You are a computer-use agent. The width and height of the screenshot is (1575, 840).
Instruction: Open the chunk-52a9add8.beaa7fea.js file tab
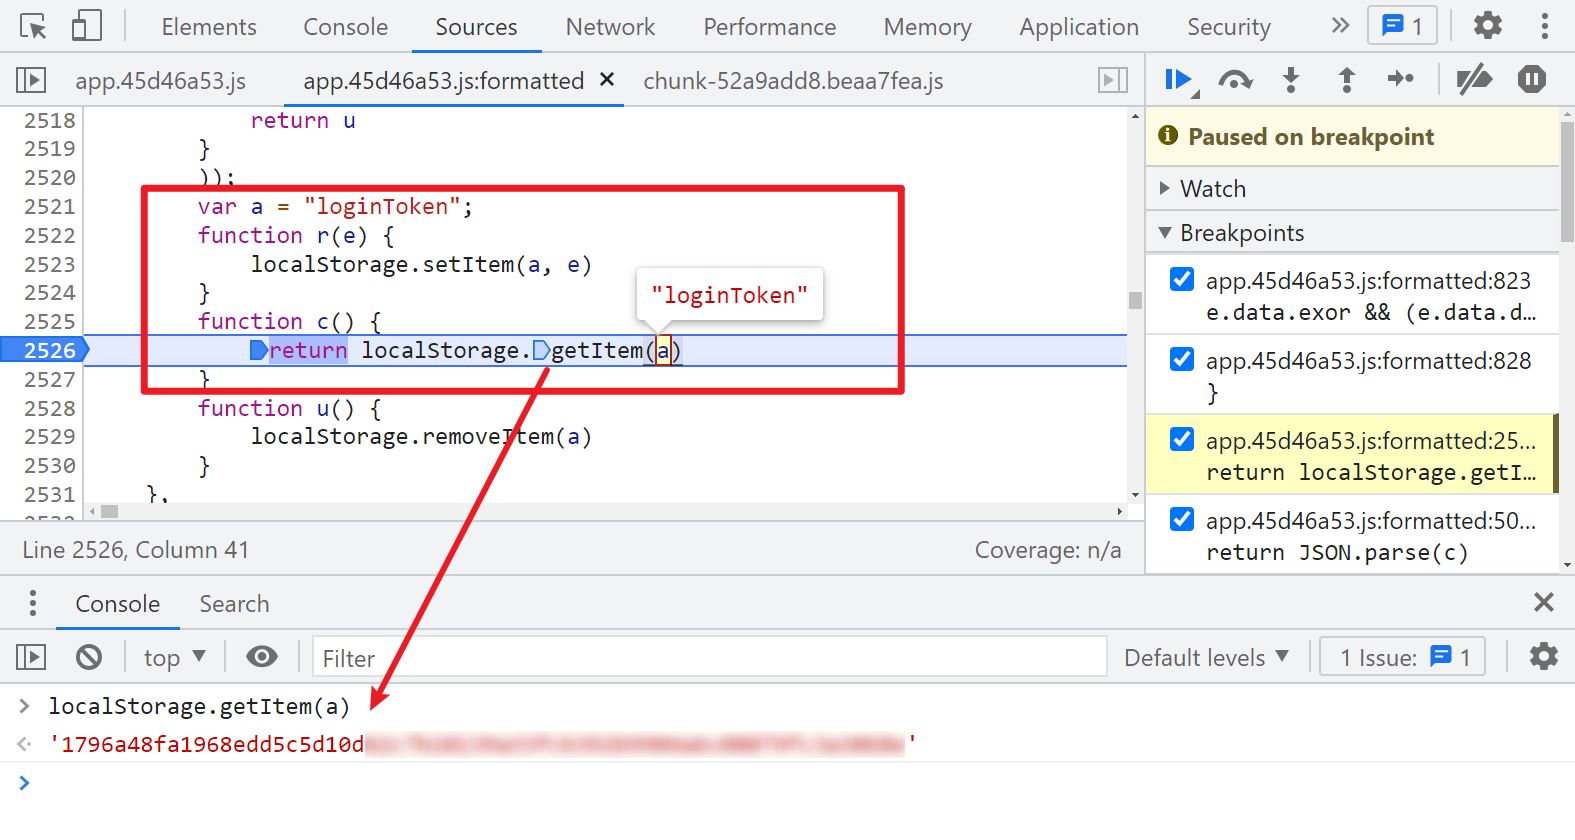(793, 81)
